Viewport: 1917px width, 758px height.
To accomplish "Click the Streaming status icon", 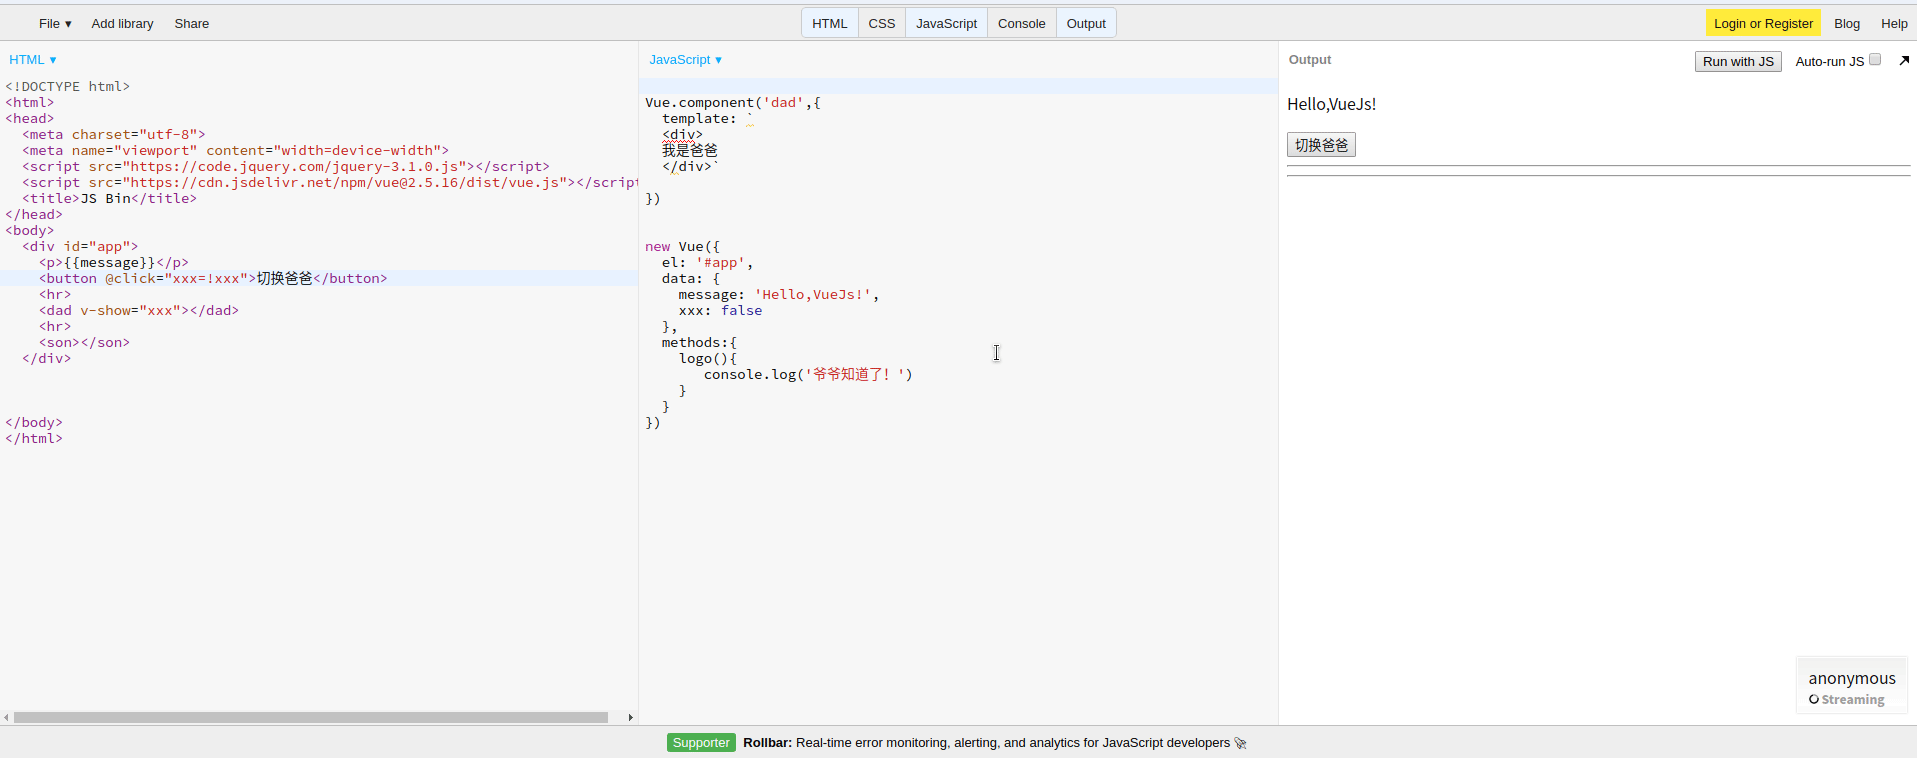I will coord(1814,700).
